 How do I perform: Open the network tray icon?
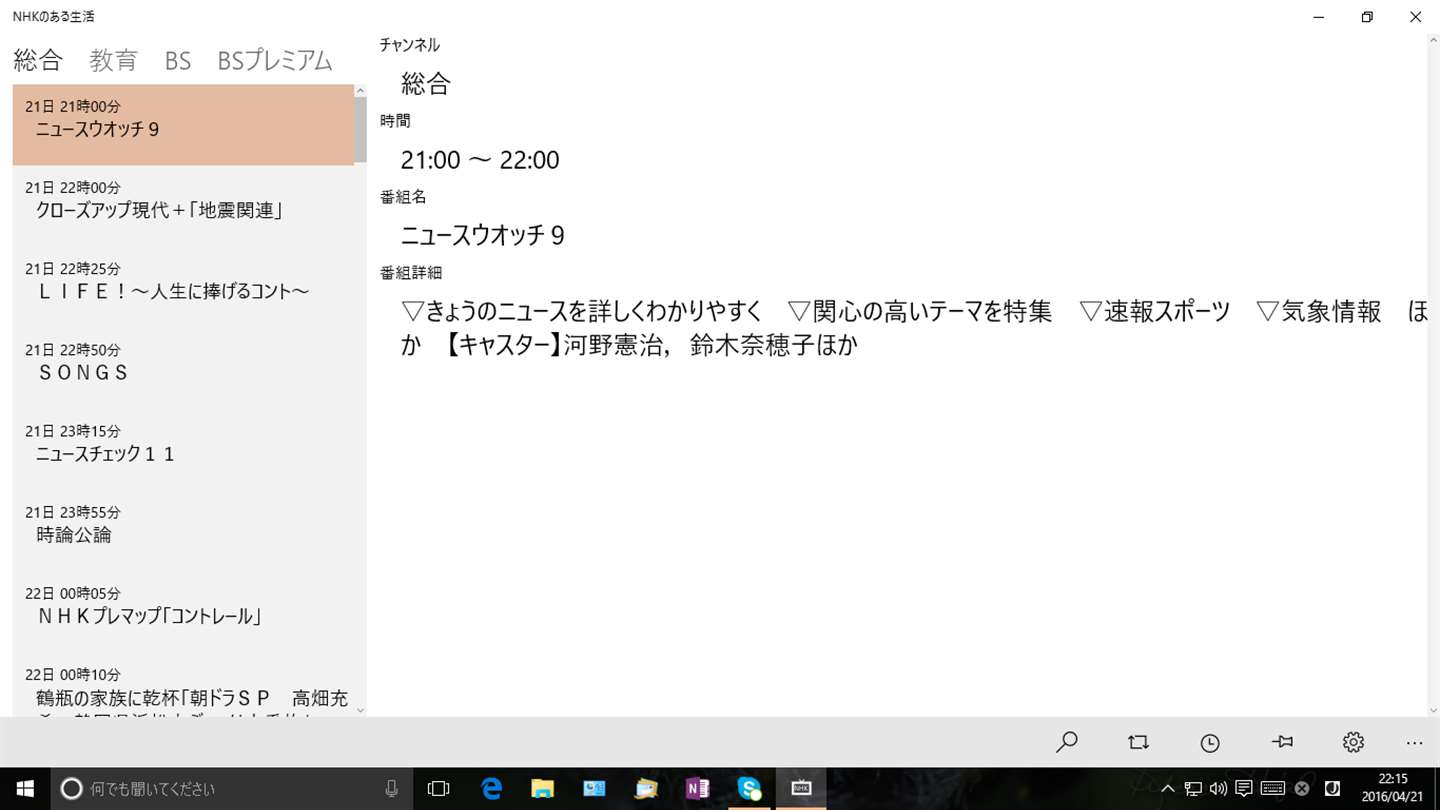point(1193,789)
